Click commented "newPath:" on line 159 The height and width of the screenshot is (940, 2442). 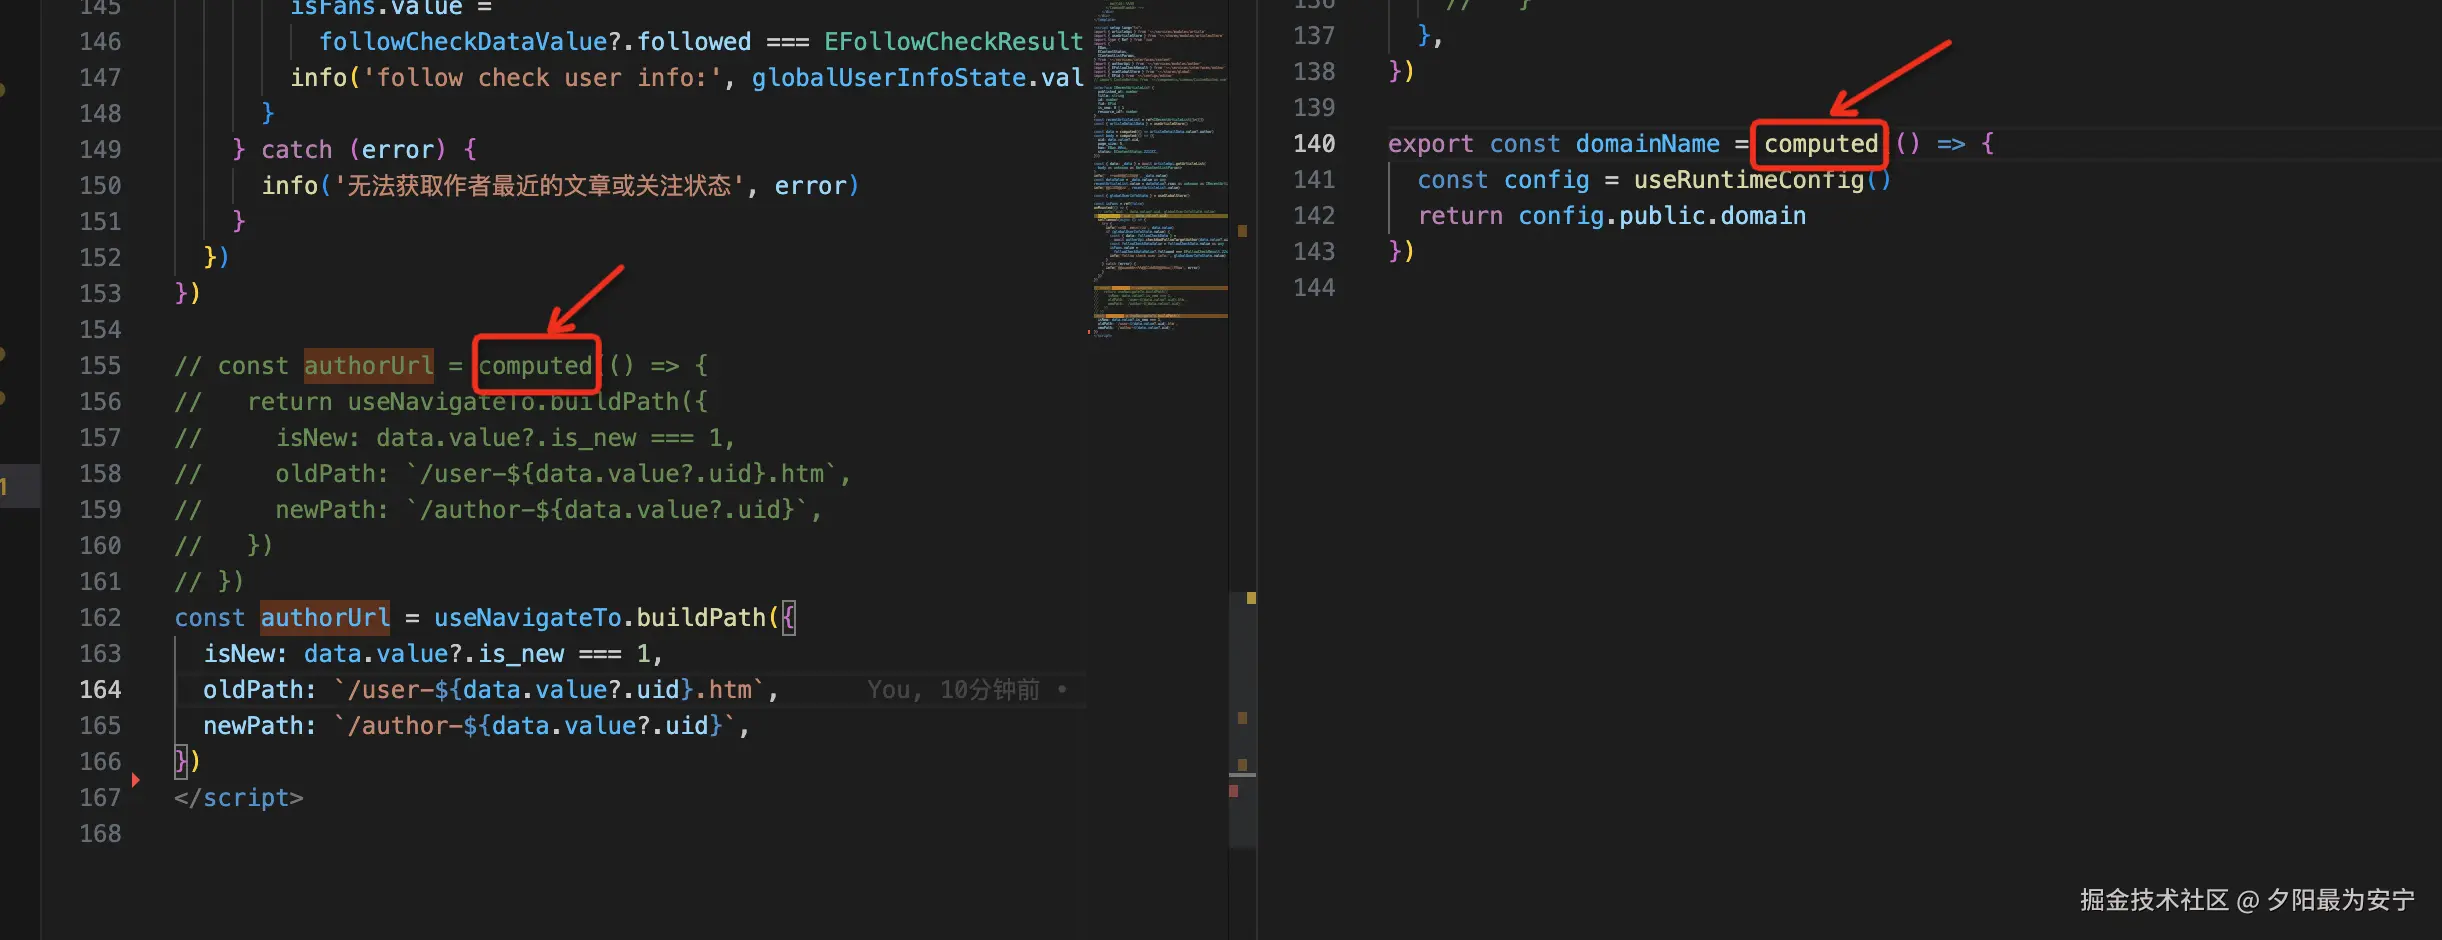coord(332,510)
